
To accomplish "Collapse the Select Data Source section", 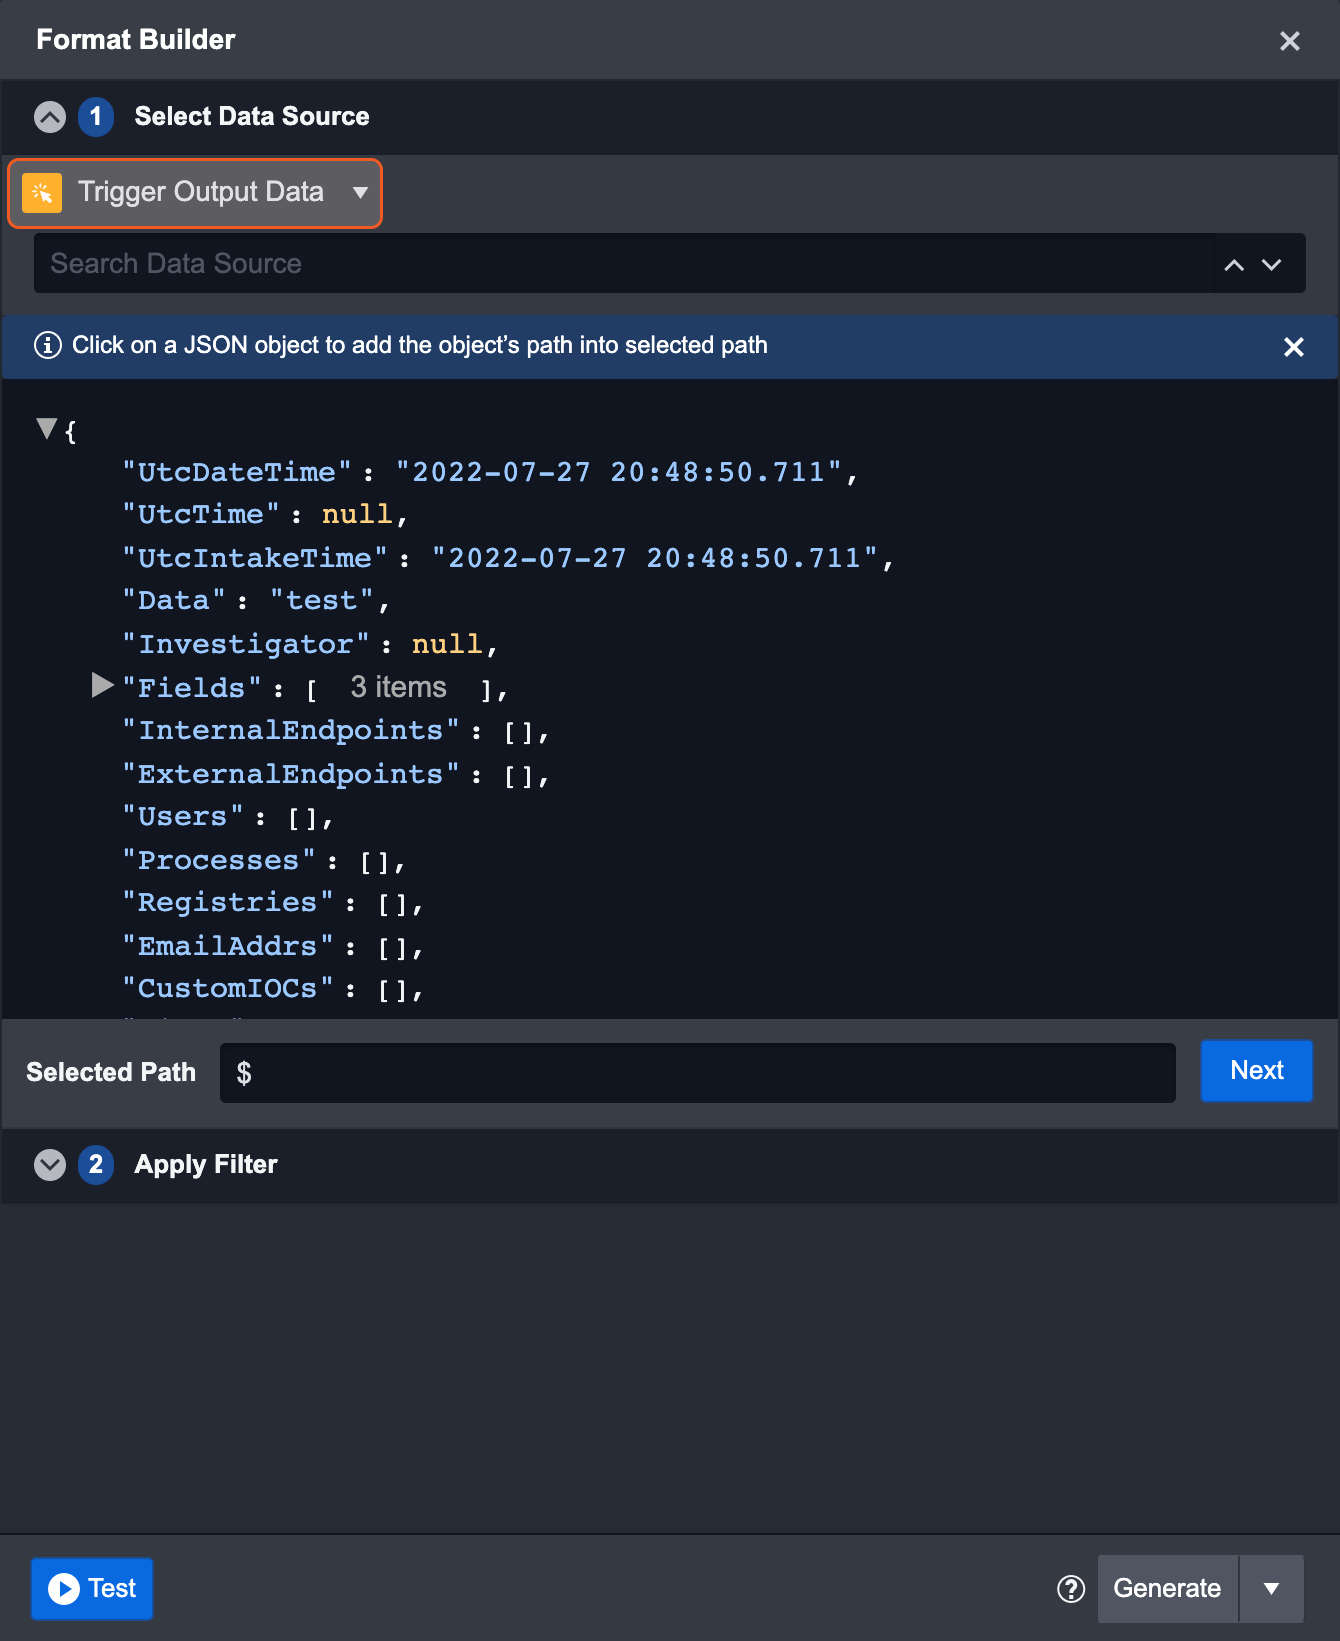I will 50,117.
